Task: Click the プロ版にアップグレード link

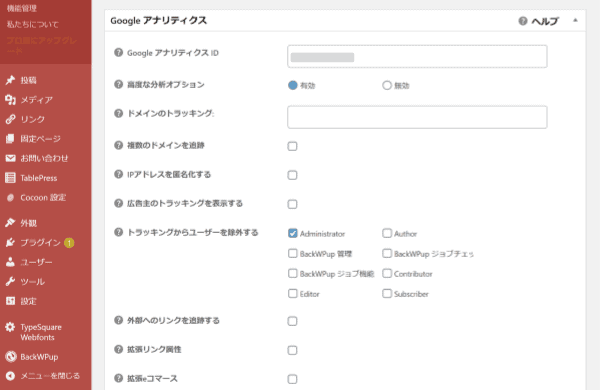Action: (42, 45)
